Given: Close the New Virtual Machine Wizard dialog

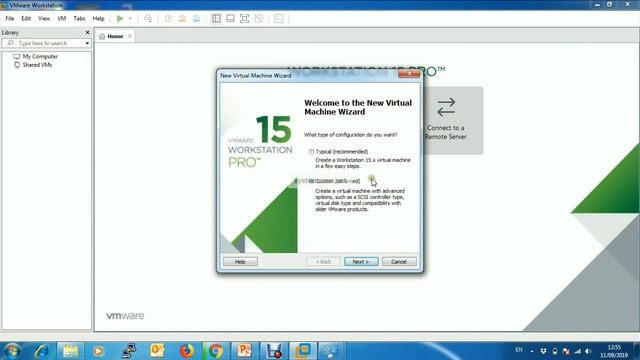Looking at the screenshot, I should coord(409,74).
